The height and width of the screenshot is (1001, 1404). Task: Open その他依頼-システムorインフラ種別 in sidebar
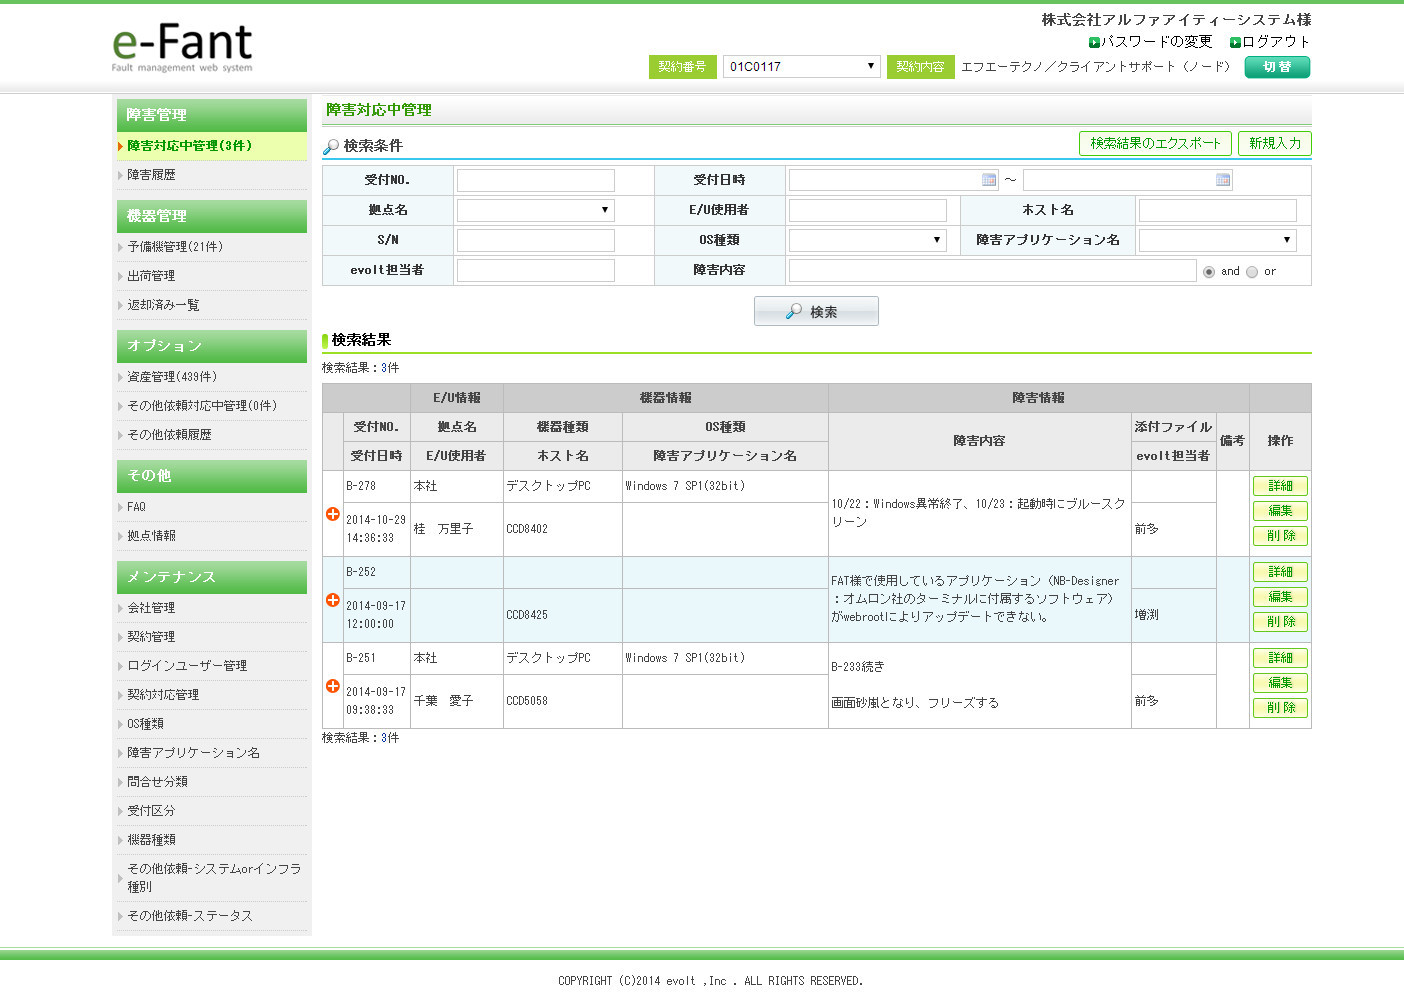(214, 878)
